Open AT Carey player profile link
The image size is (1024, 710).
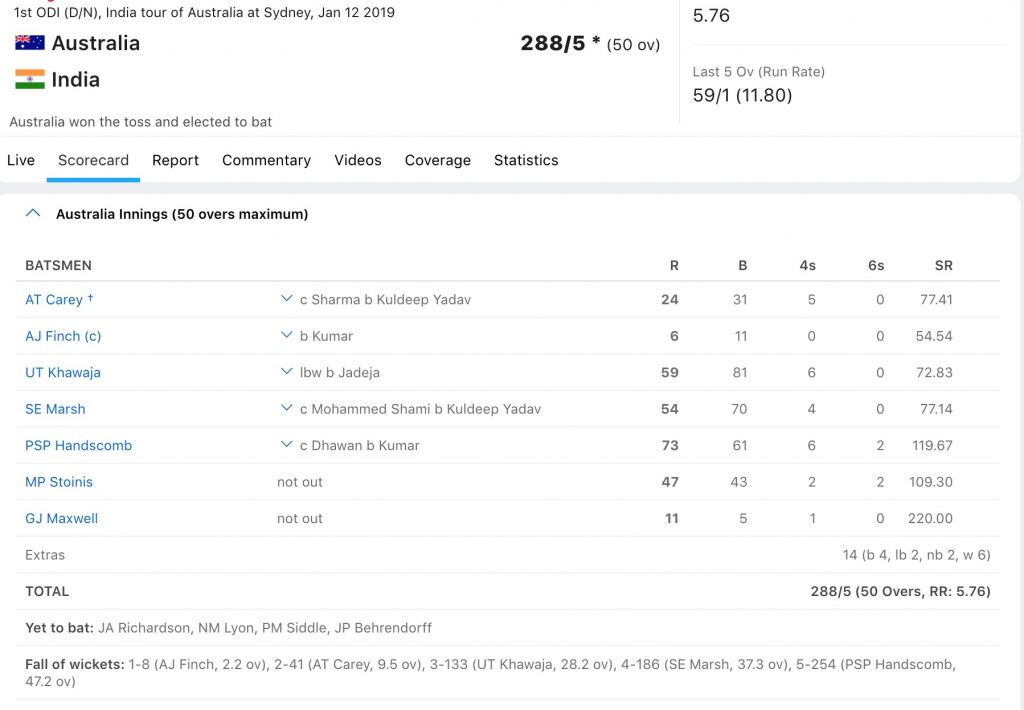pyautogui.click(x=54, y=300)
